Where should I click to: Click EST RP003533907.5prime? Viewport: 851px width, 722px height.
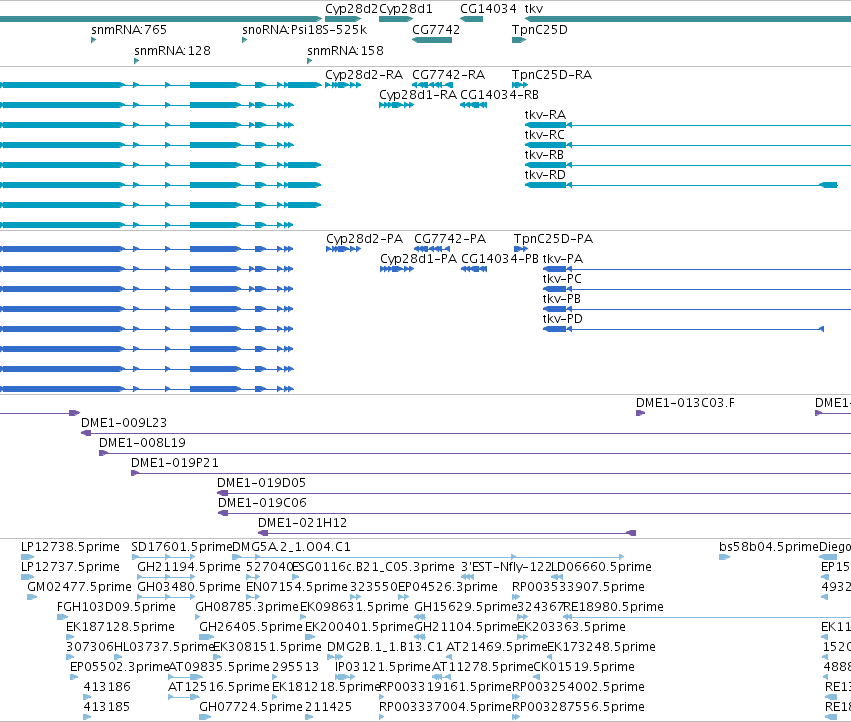point(516,597)
